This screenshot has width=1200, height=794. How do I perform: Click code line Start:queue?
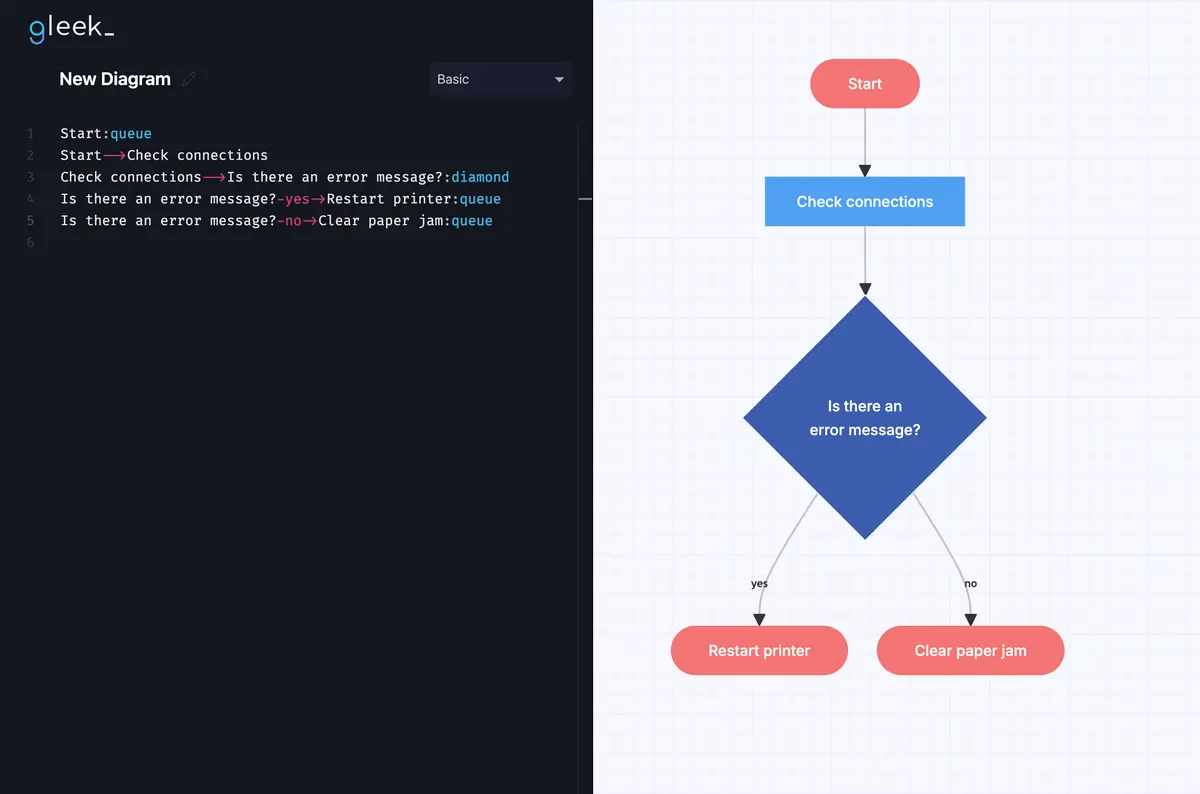[x=106, y=133]
